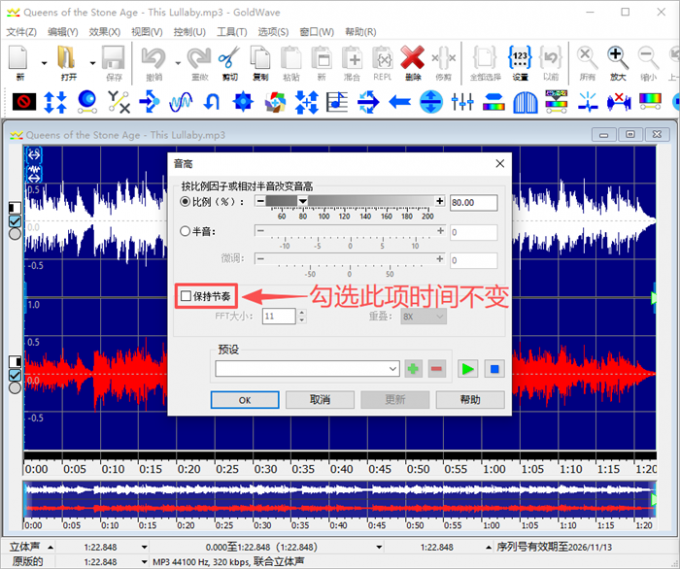Click the blue sine wave effect icon
The height and width of the screenshot is (569, 680).
pyautogui.click(x=180, y=102)
